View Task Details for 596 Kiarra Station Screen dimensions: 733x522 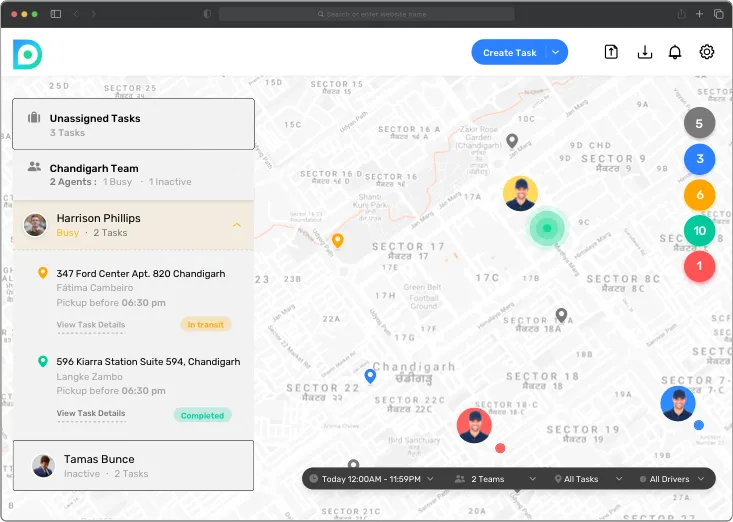(x=91, y=413)
